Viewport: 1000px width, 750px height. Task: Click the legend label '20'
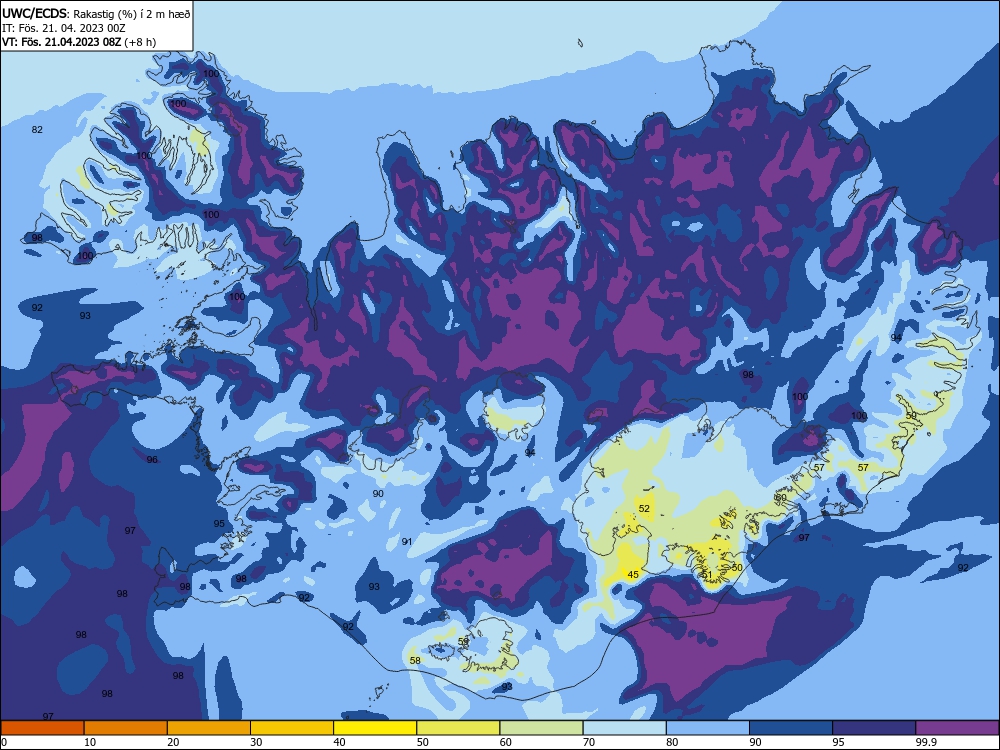pyautogui.click(x=173, y=742)
